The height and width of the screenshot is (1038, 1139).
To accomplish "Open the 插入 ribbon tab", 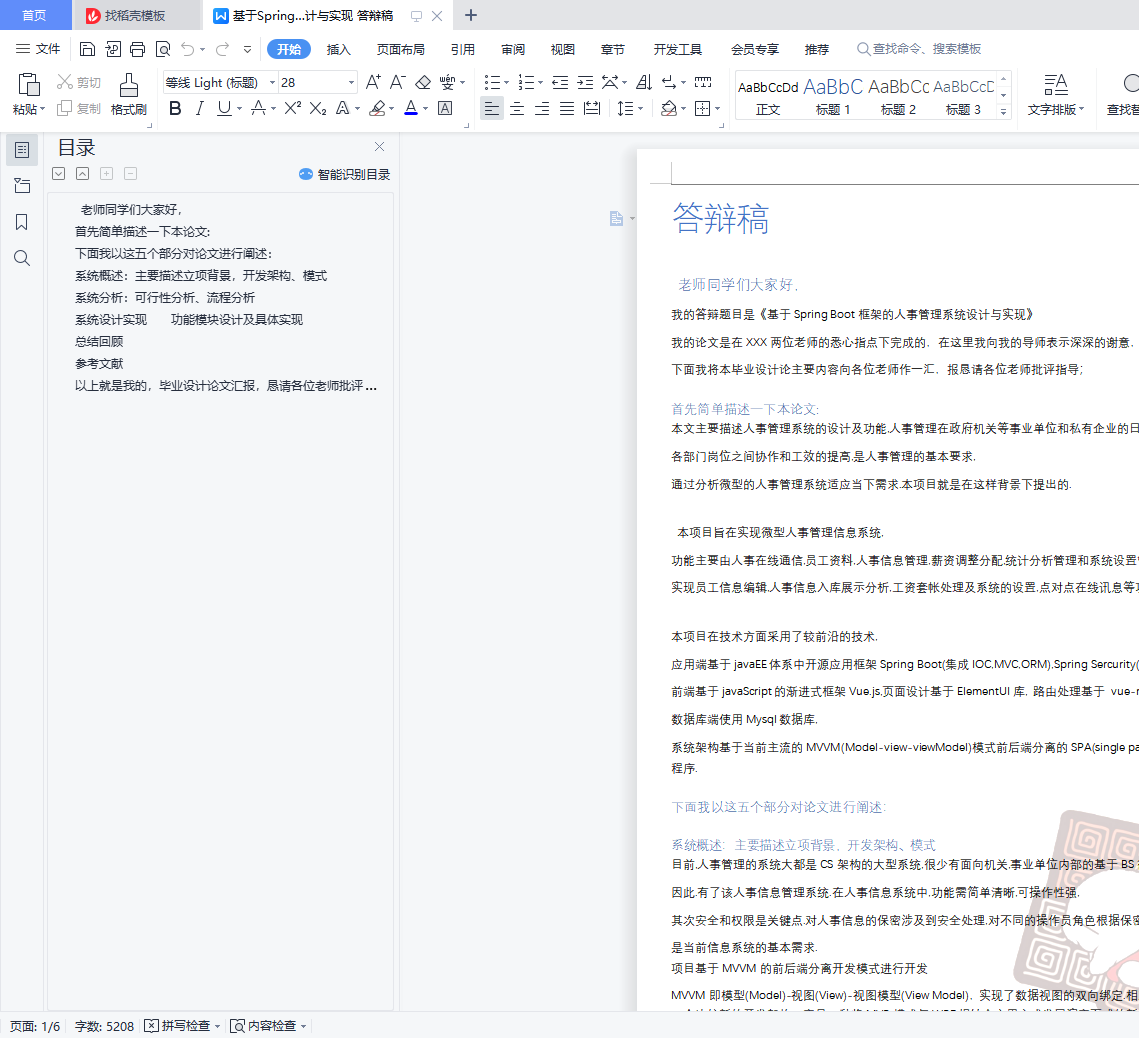I will pyautogui.click(x=339, y=49).
